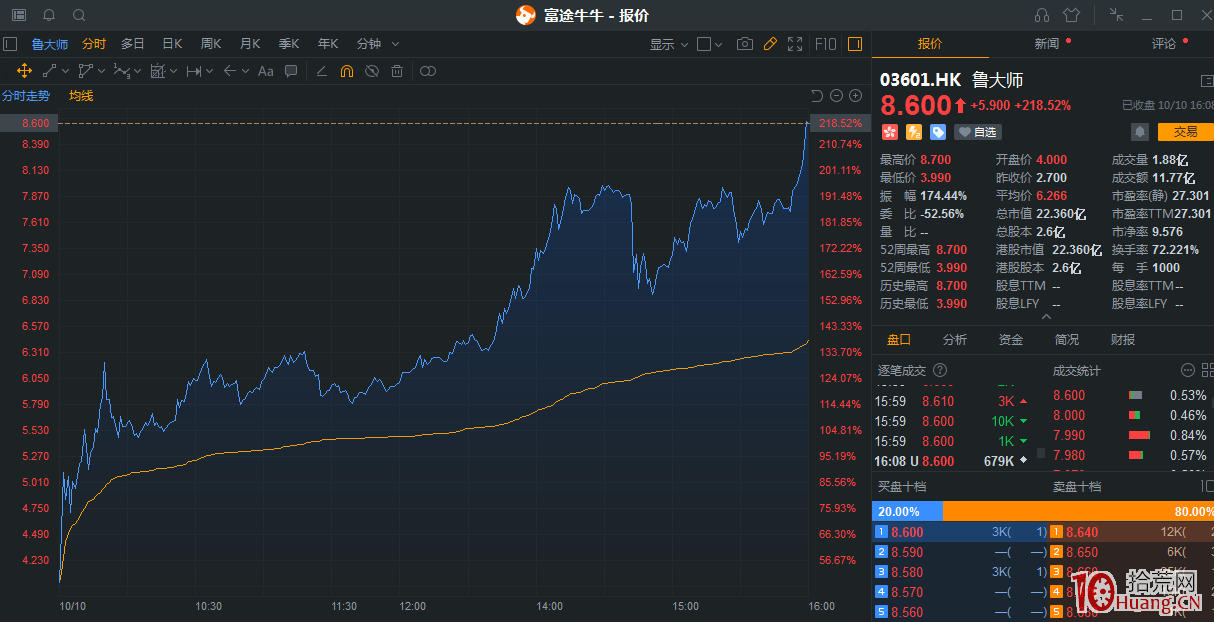Open the 资金 capital flow tab
The width and height of the screenshot is (1214, 622).
(x=1011, y=340)
